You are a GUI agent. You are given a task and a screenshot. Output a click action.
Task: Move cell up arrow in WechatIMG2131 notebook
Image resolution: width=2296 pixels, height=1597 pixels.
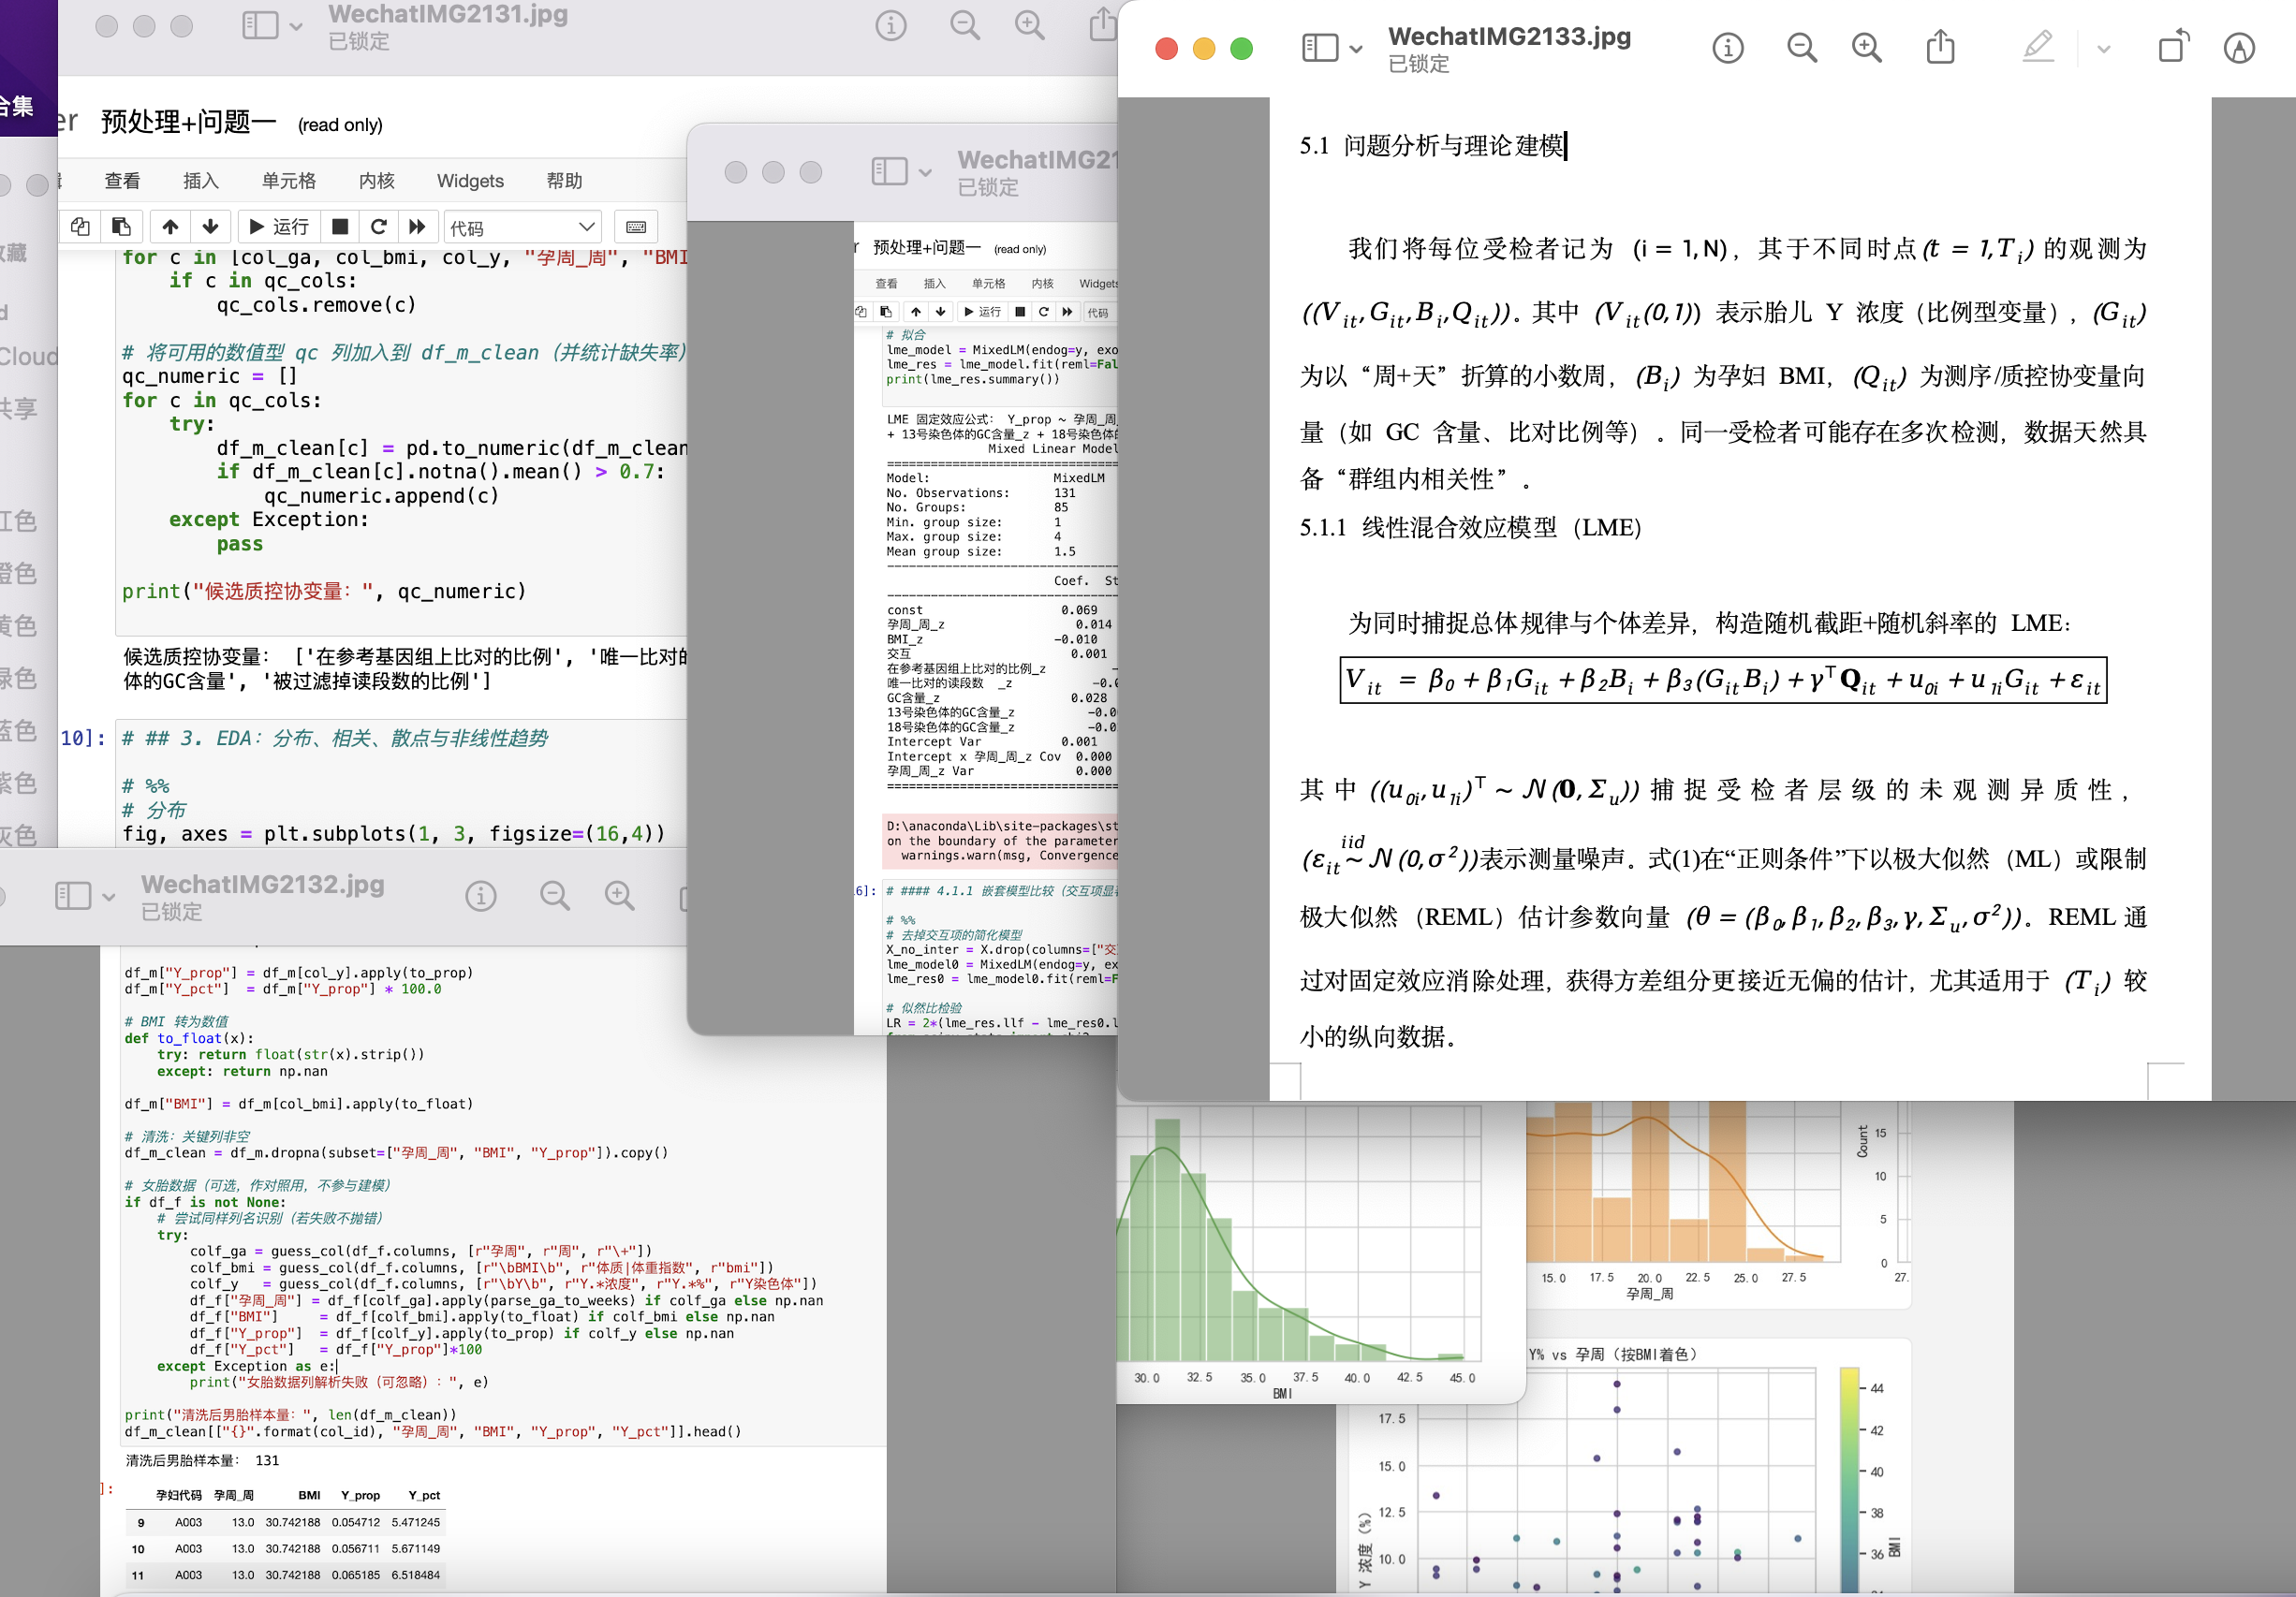click(x=170, y=227)
